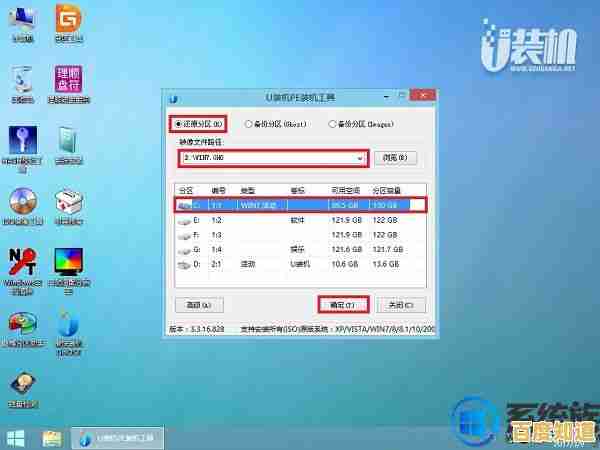Click the 软件 volume label in E: row
Viewport: 600px width, 450px height.
coord(297,220)
